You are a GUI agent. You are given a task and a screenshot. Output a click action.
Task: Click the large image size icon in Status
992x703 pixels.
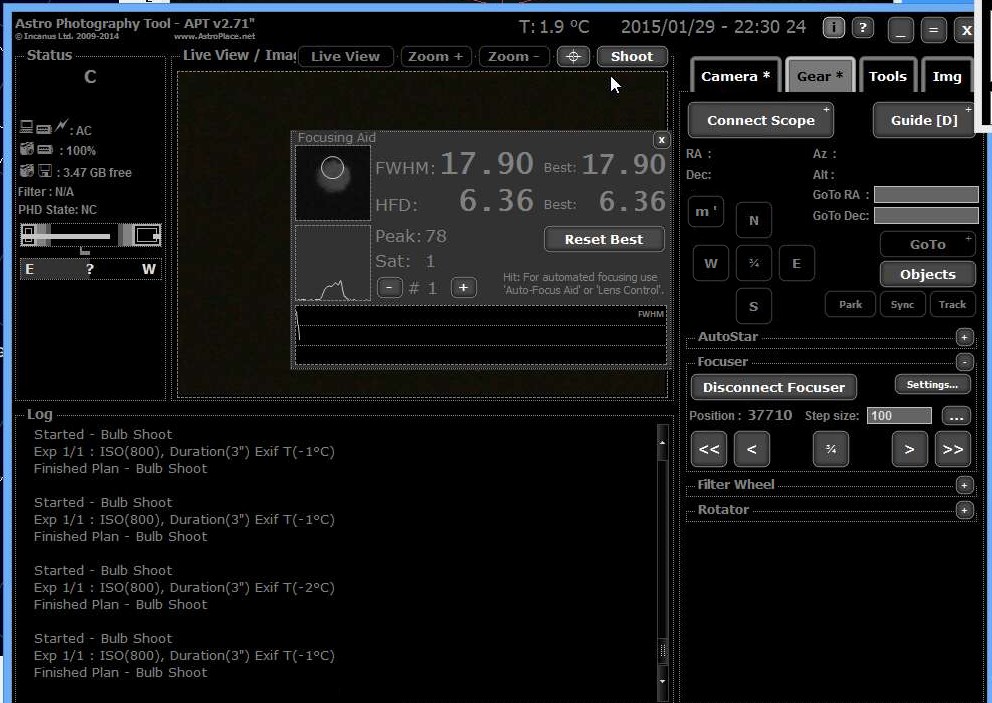click(147, 235)
